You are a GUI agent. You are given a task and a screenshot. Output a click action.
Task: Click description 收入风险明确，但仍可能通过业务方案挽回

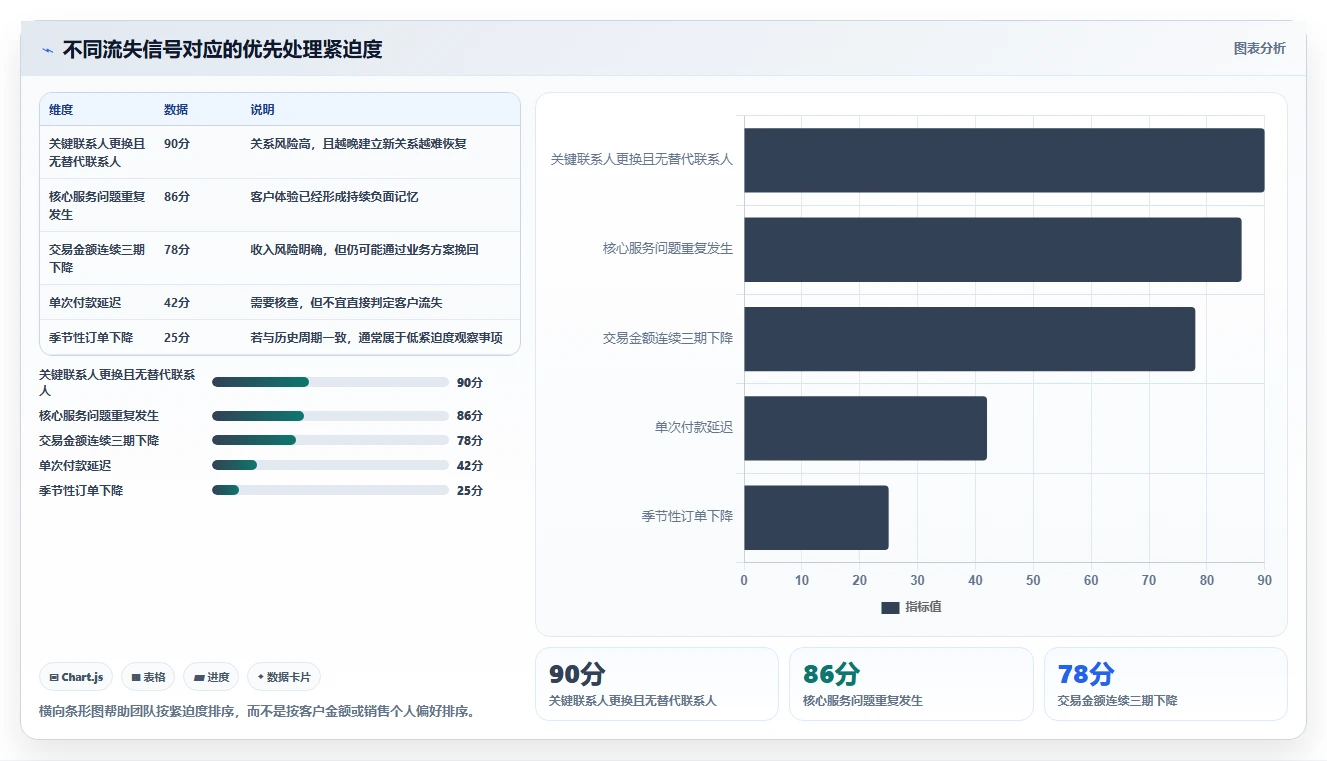[x=364, y=249]
